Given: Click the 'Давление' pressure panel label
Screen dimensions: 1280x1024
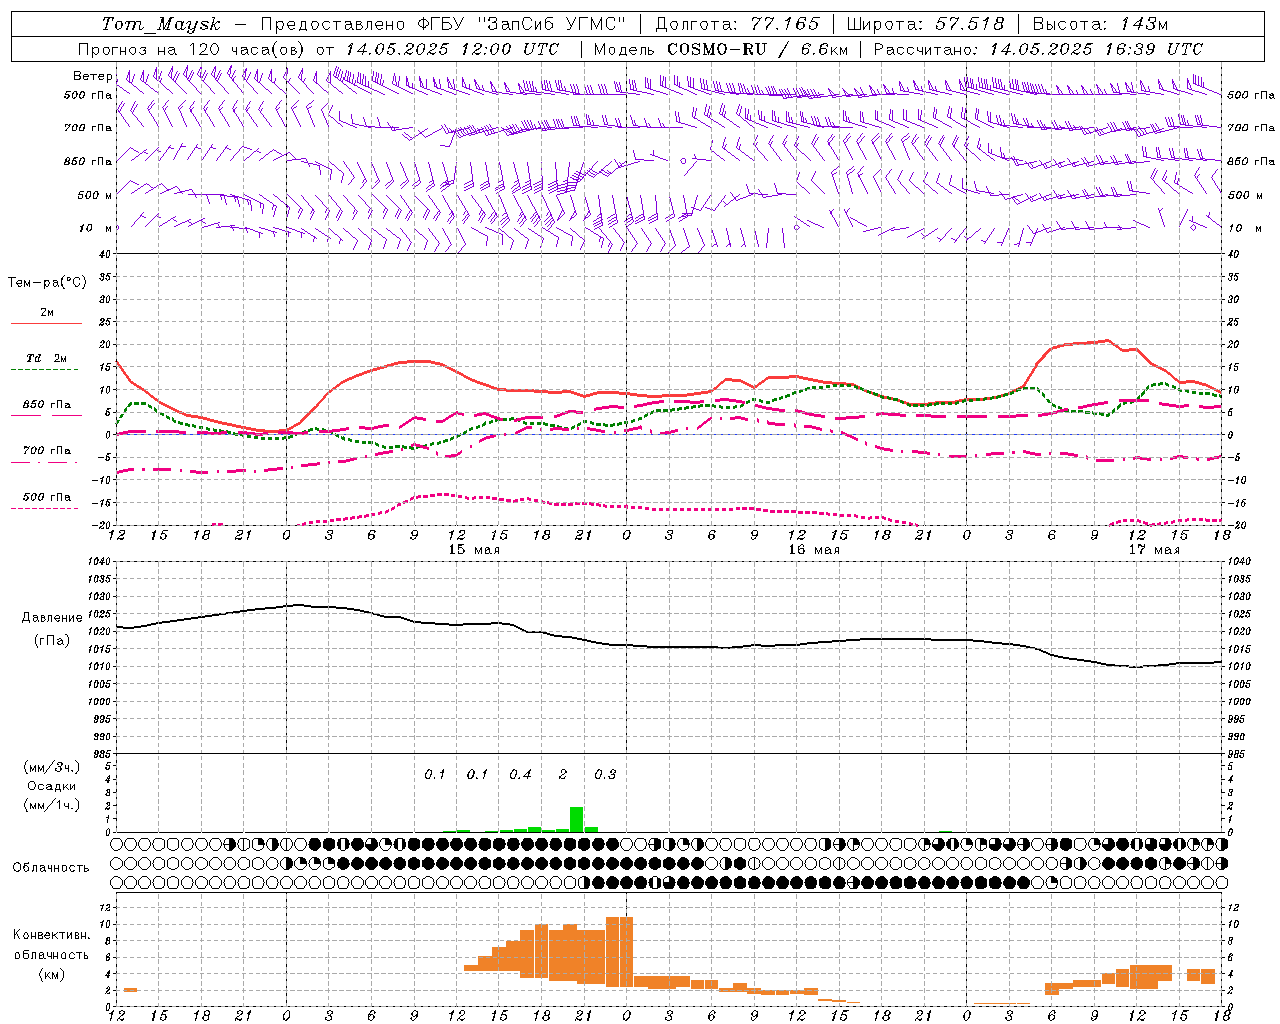Looking at the screenshot, I should pyautogui.click(x=52, y=618).
